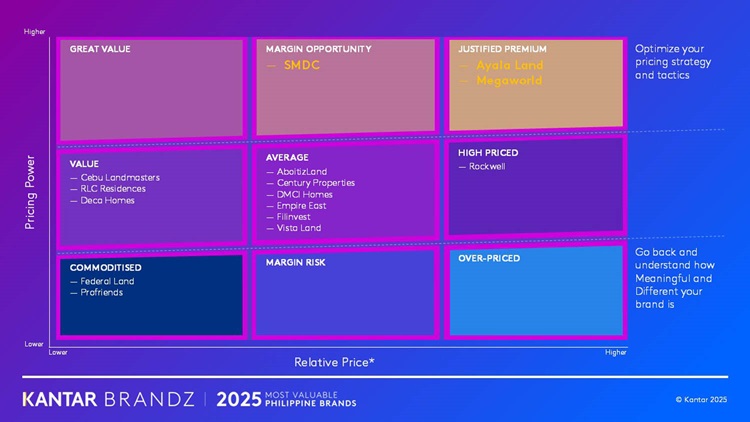Select Federal Land in the Commoditised list

107,281
